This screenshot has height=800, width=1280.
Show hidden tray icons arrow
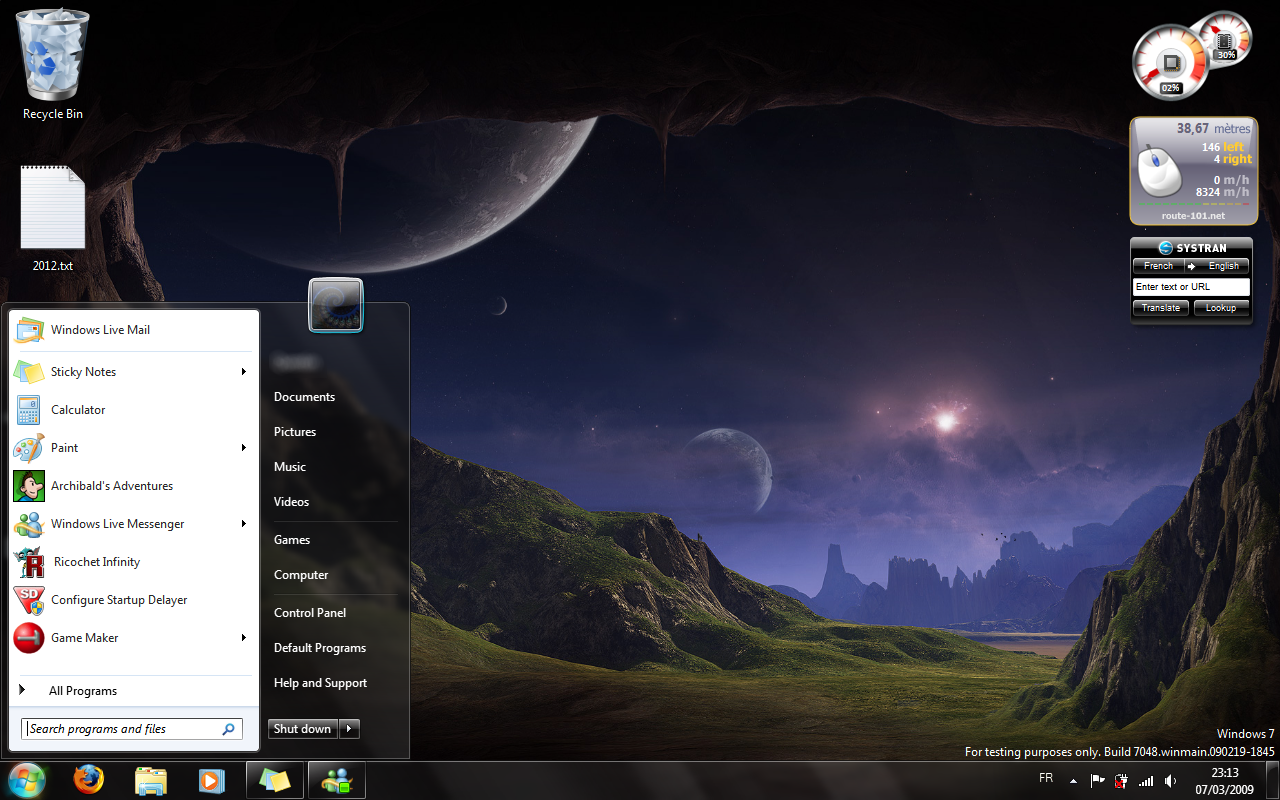pyautogui.click(x=1073, y=781)
